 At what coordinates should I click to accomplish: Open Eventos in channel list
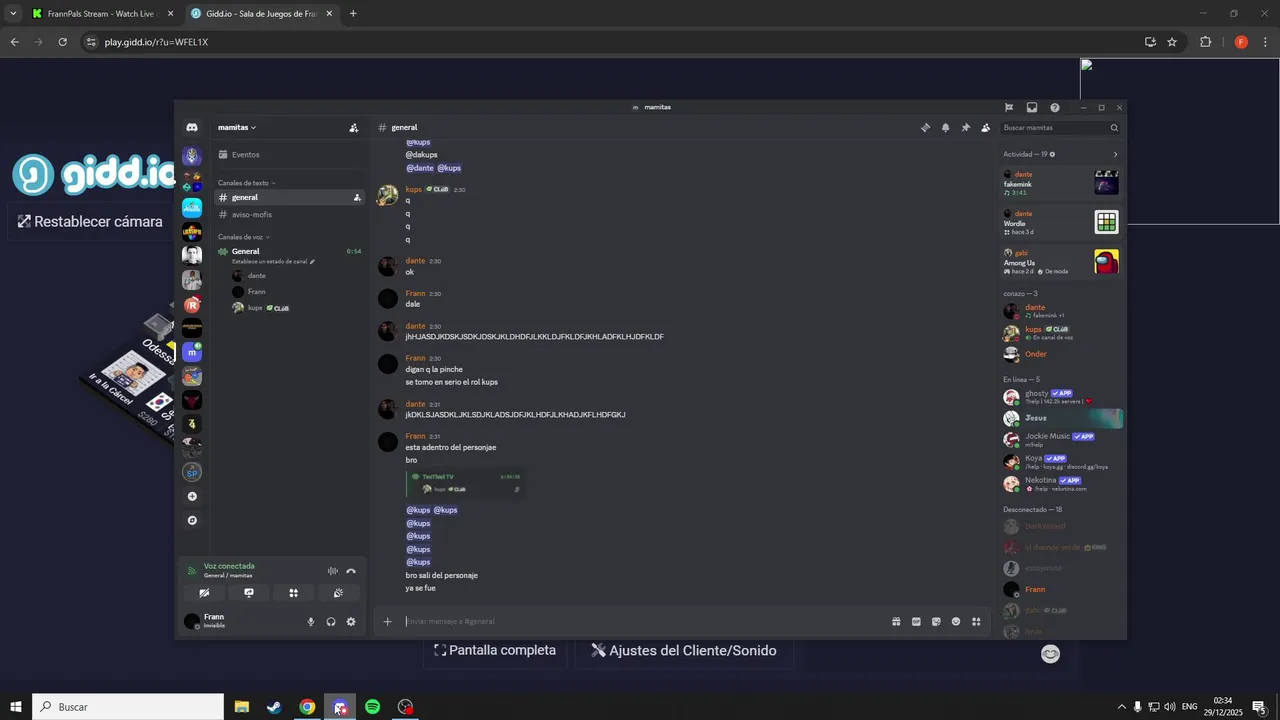(x=289, y=155)
